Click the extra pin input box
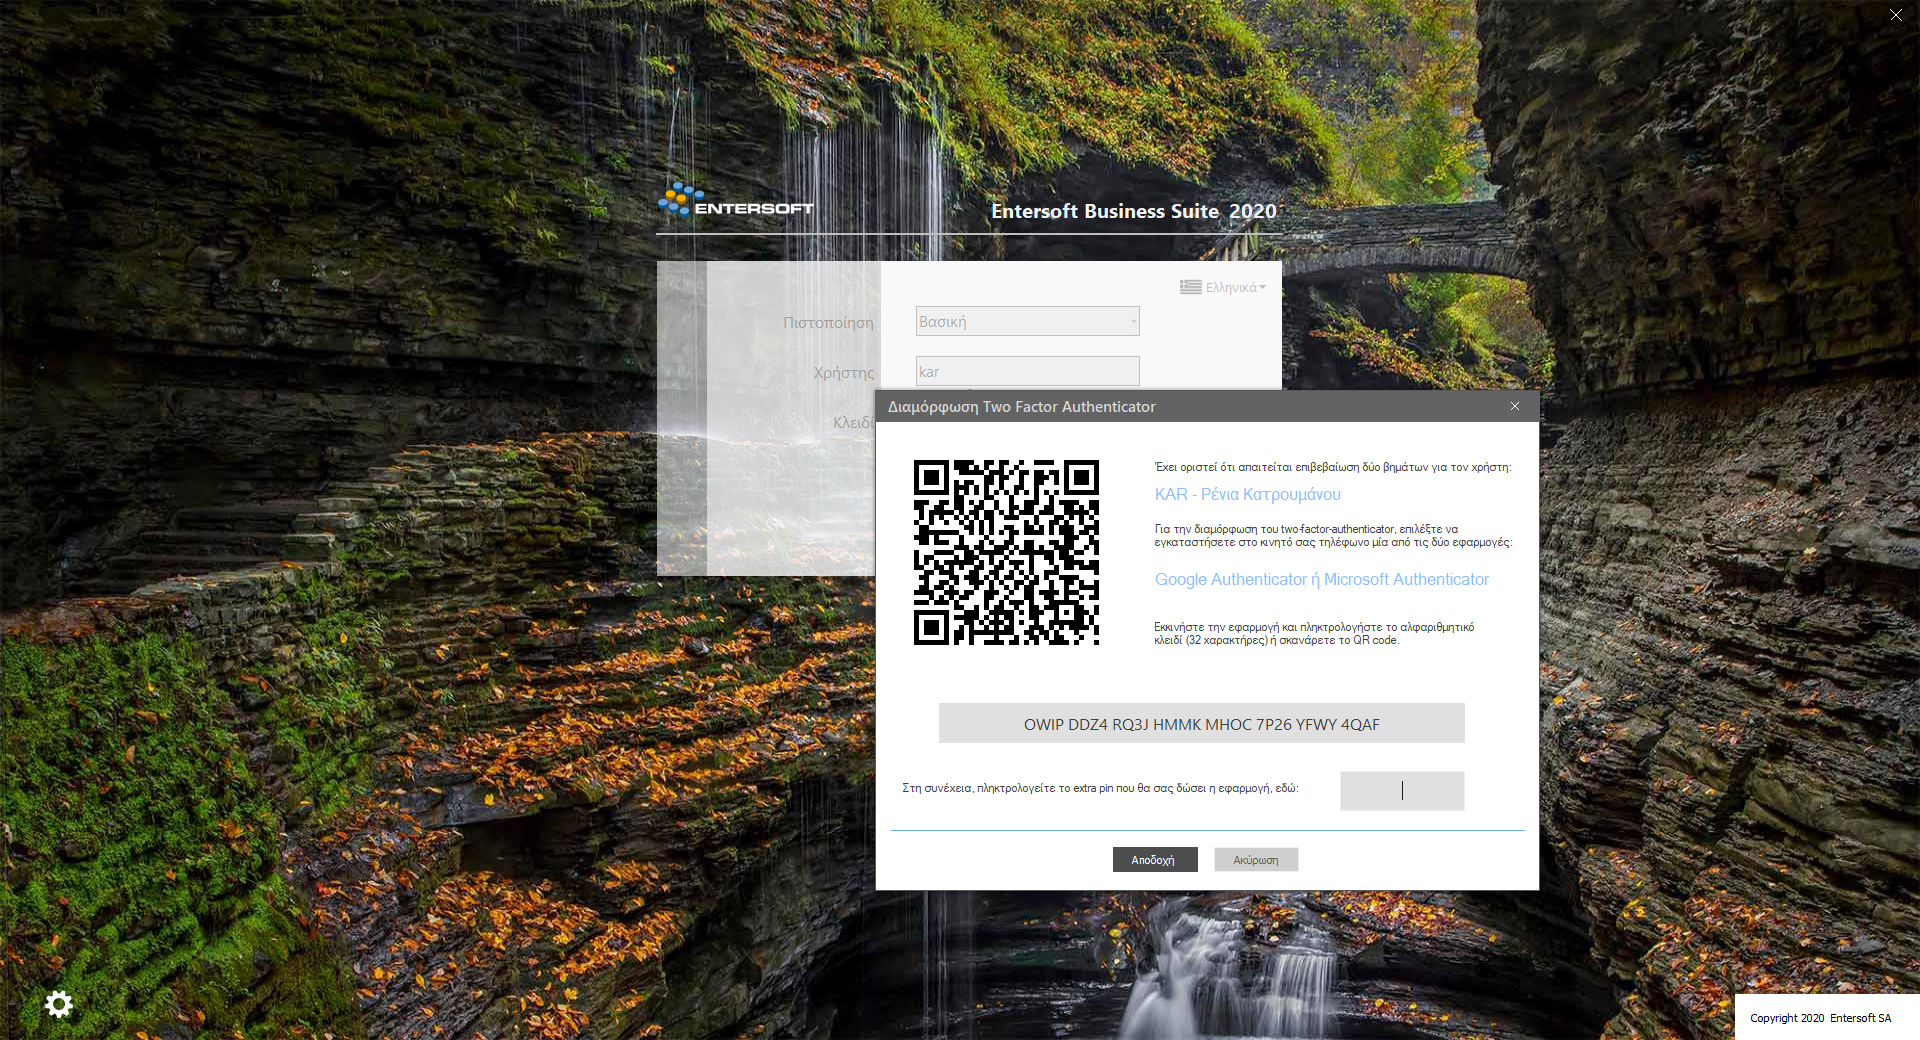 [1402, 790]
